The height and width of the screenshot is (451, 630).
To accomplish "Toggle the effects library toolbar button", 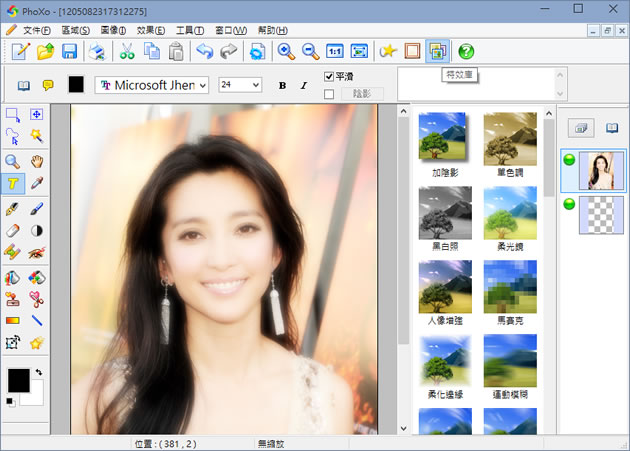I will tap(437, 51).
